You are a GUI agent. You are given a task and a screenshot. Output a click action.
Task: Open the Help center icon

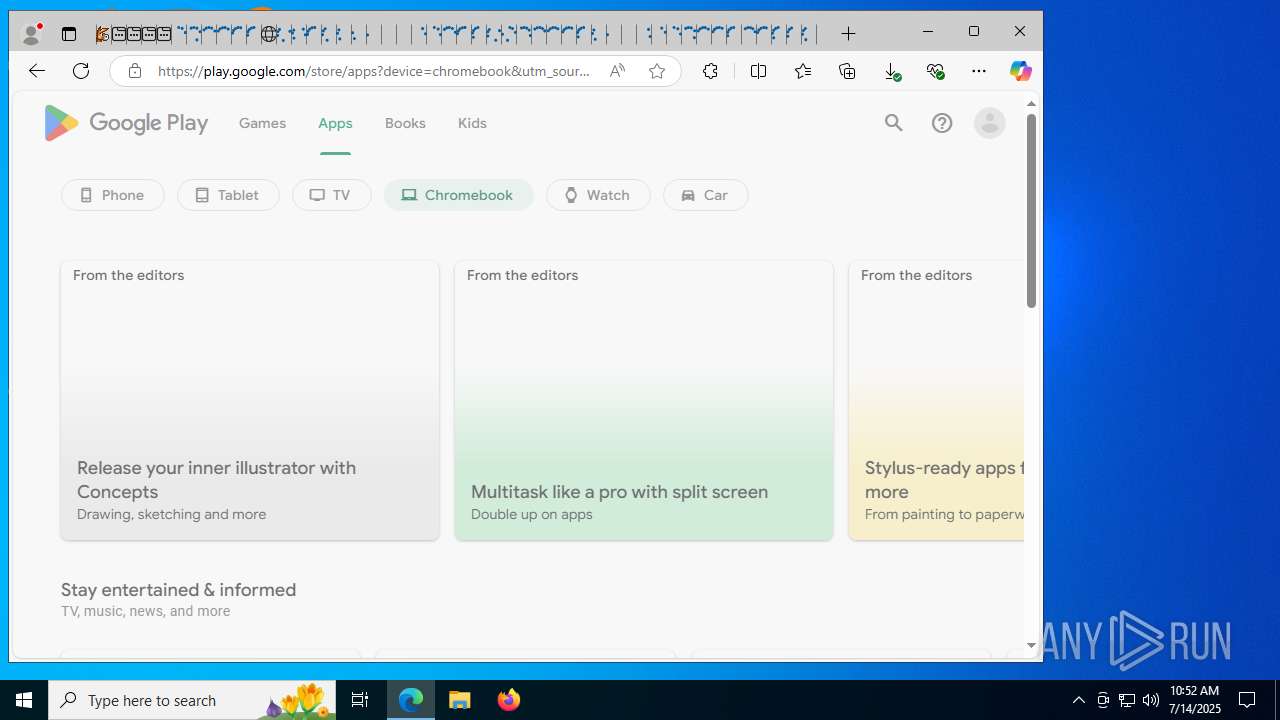click(x=942, y=123)
